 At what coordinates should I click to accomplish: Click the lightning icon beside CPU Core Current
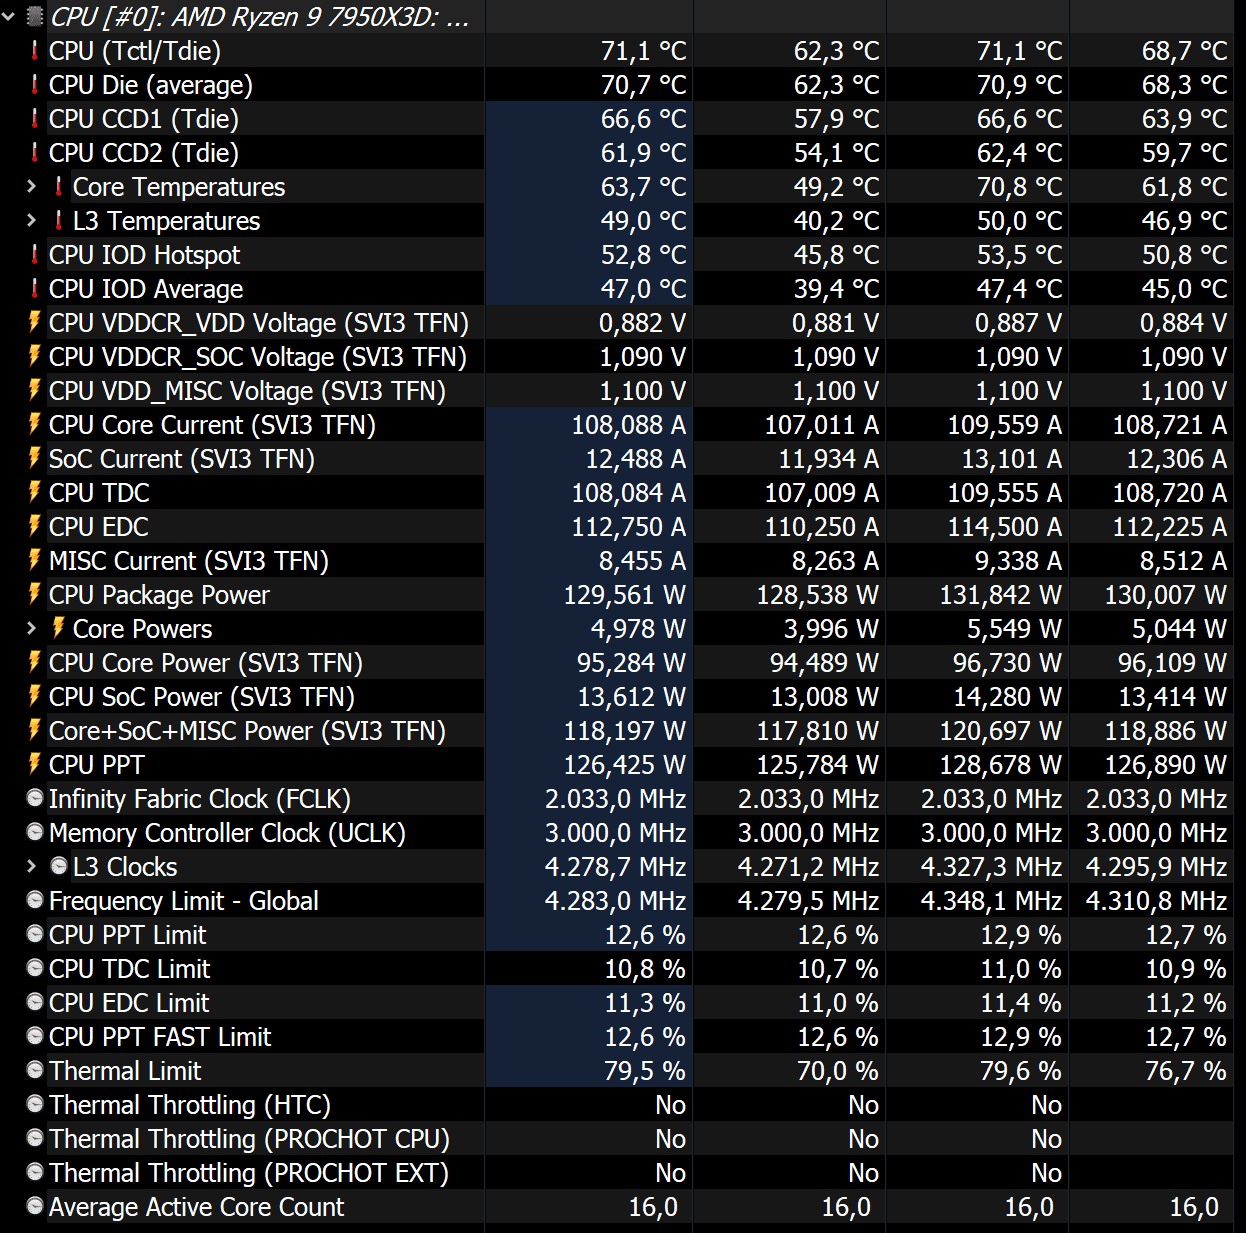click(35, 423)
